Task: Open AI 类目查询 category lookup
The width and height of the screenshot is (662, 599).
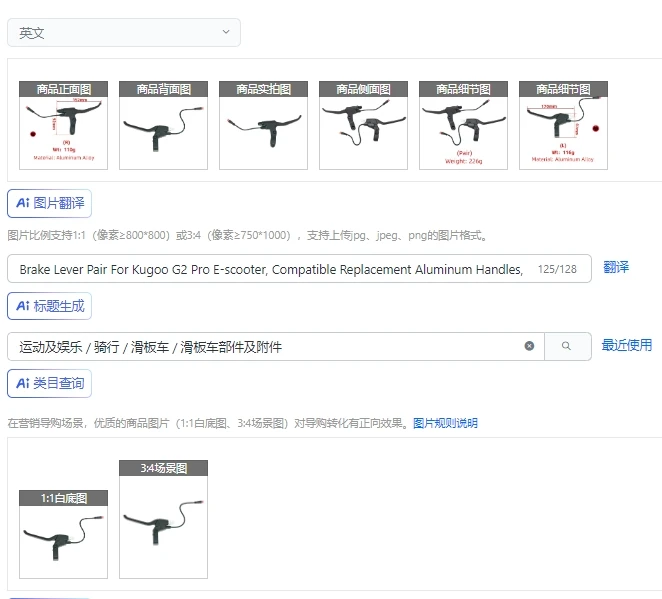Action: [x=49, y=384]
